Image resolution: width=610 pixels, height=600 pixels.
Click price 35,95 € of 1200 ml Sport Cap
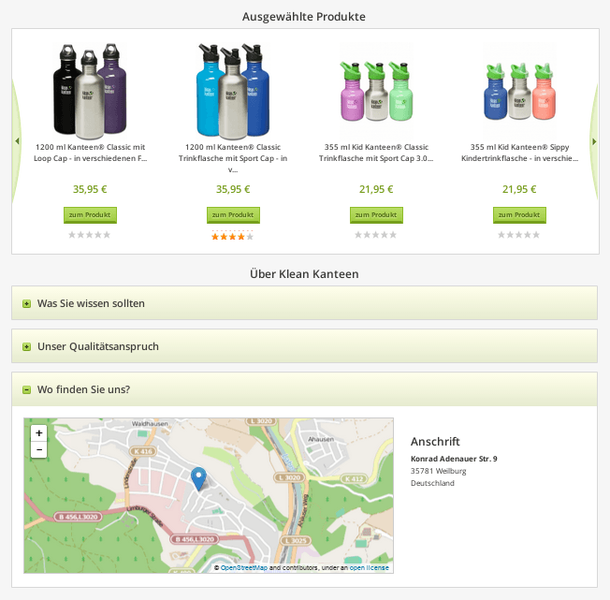tap(233, 189)
